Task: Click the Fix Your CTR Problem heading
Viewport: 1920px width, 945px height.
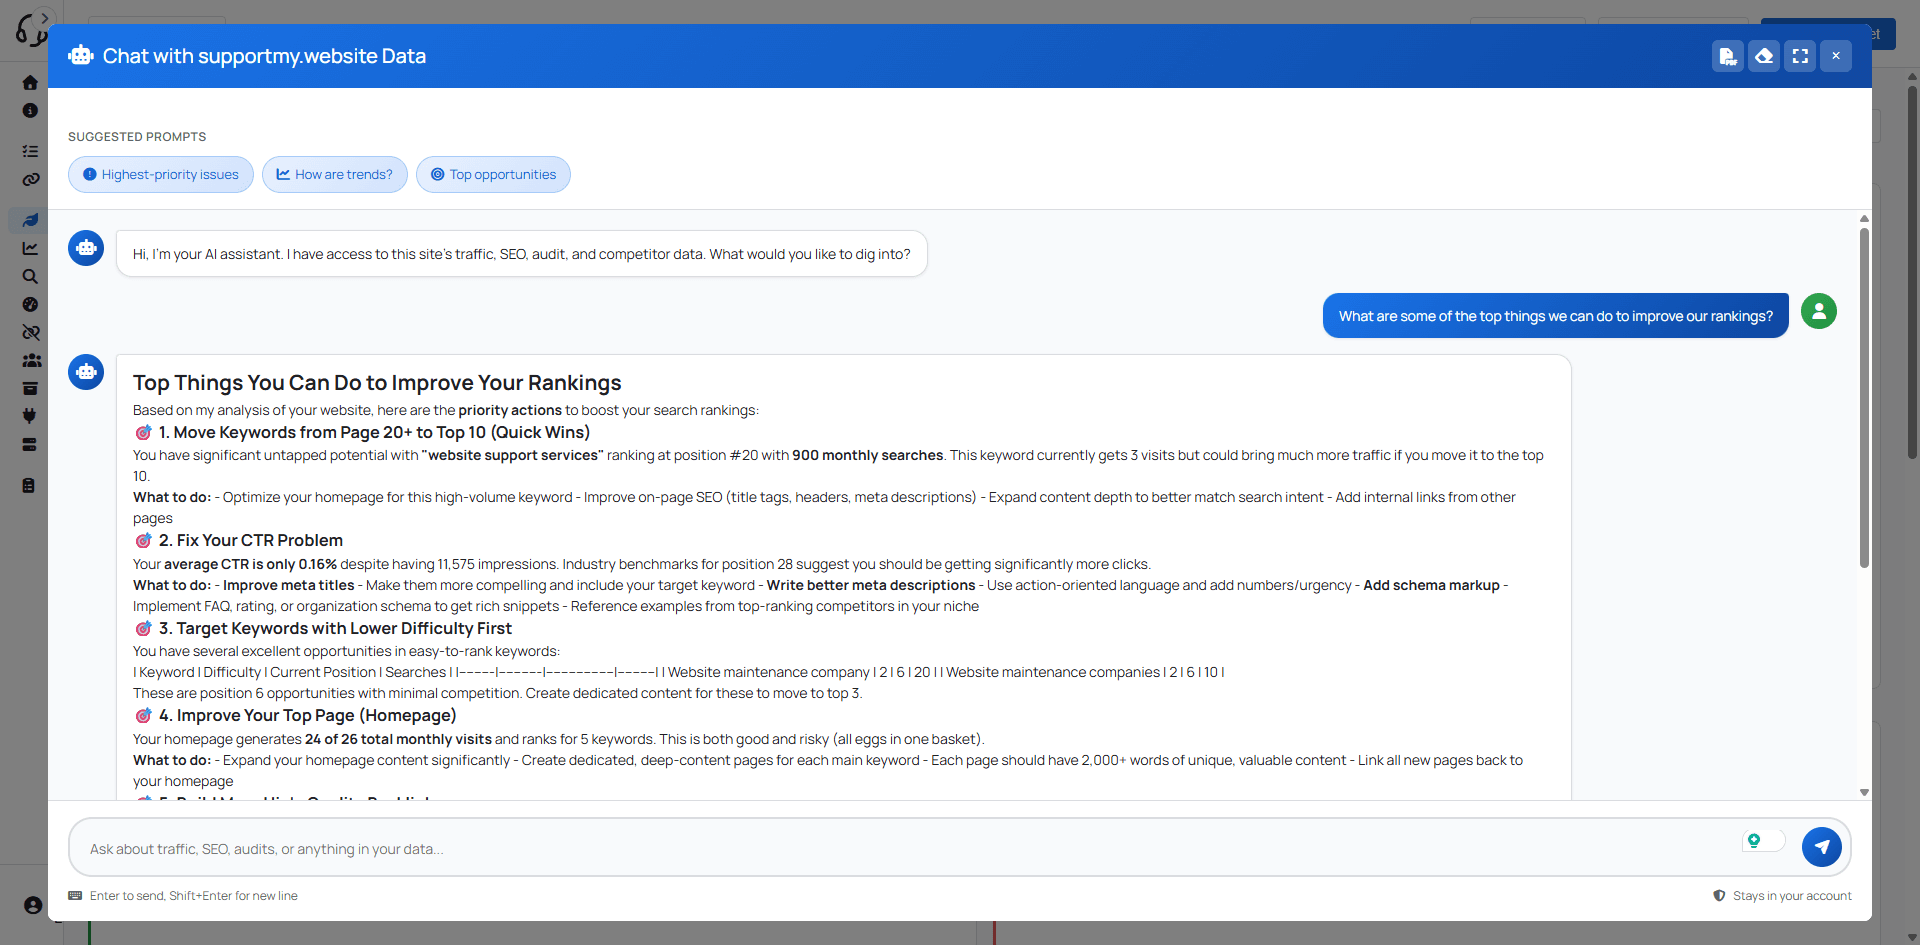Action: pyautogui.click(x=250, y=540)
